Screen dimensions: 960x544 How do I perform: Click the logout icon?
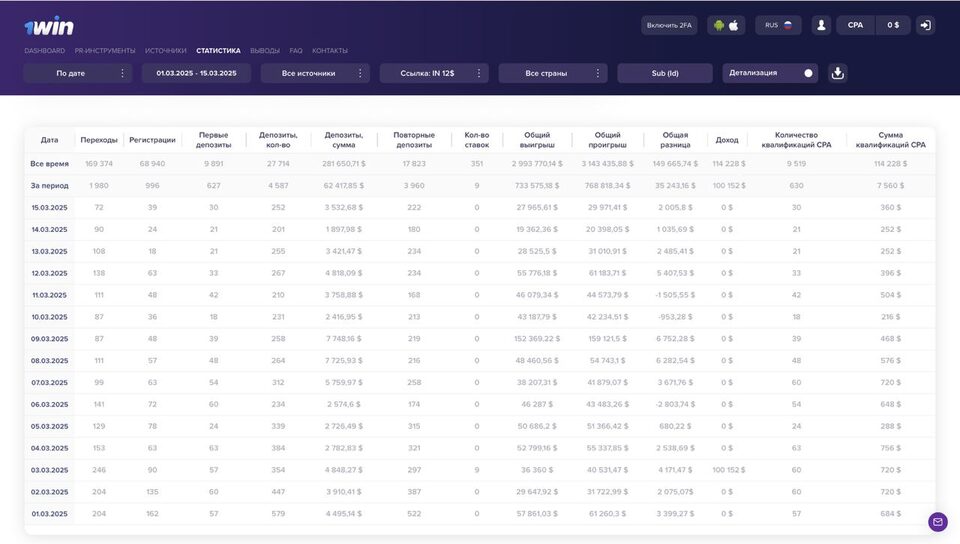point(925,25)
